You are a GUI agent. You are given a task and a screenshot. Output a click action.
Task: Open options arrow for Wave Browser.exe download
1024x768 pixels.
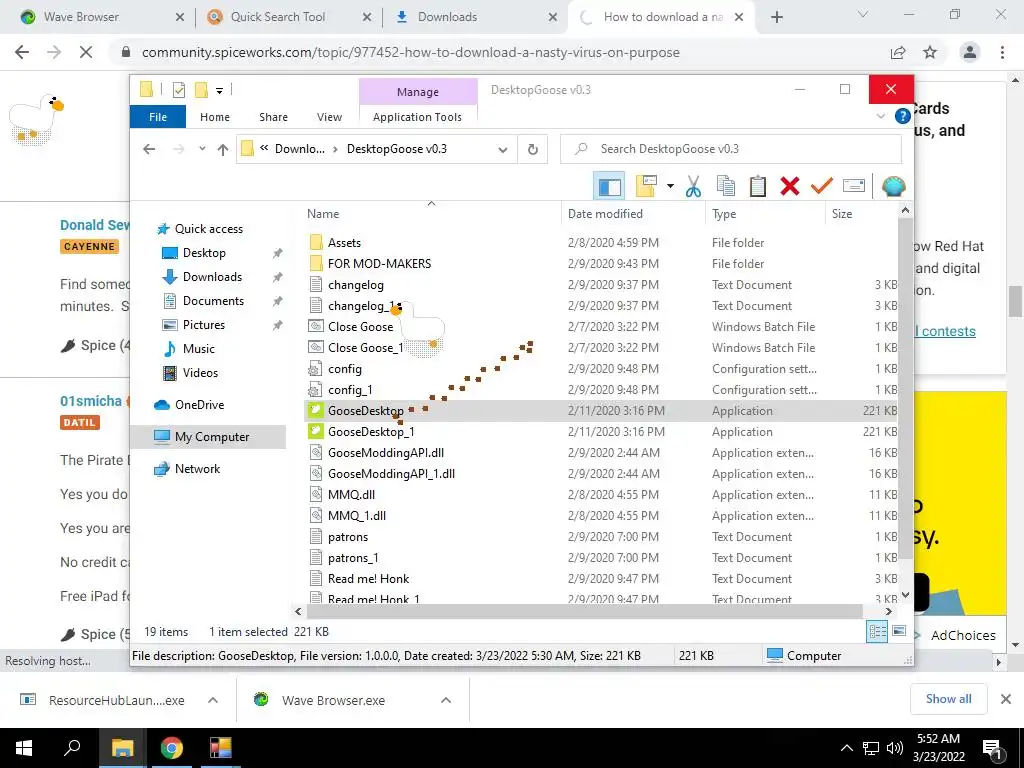tap(446, 701)
